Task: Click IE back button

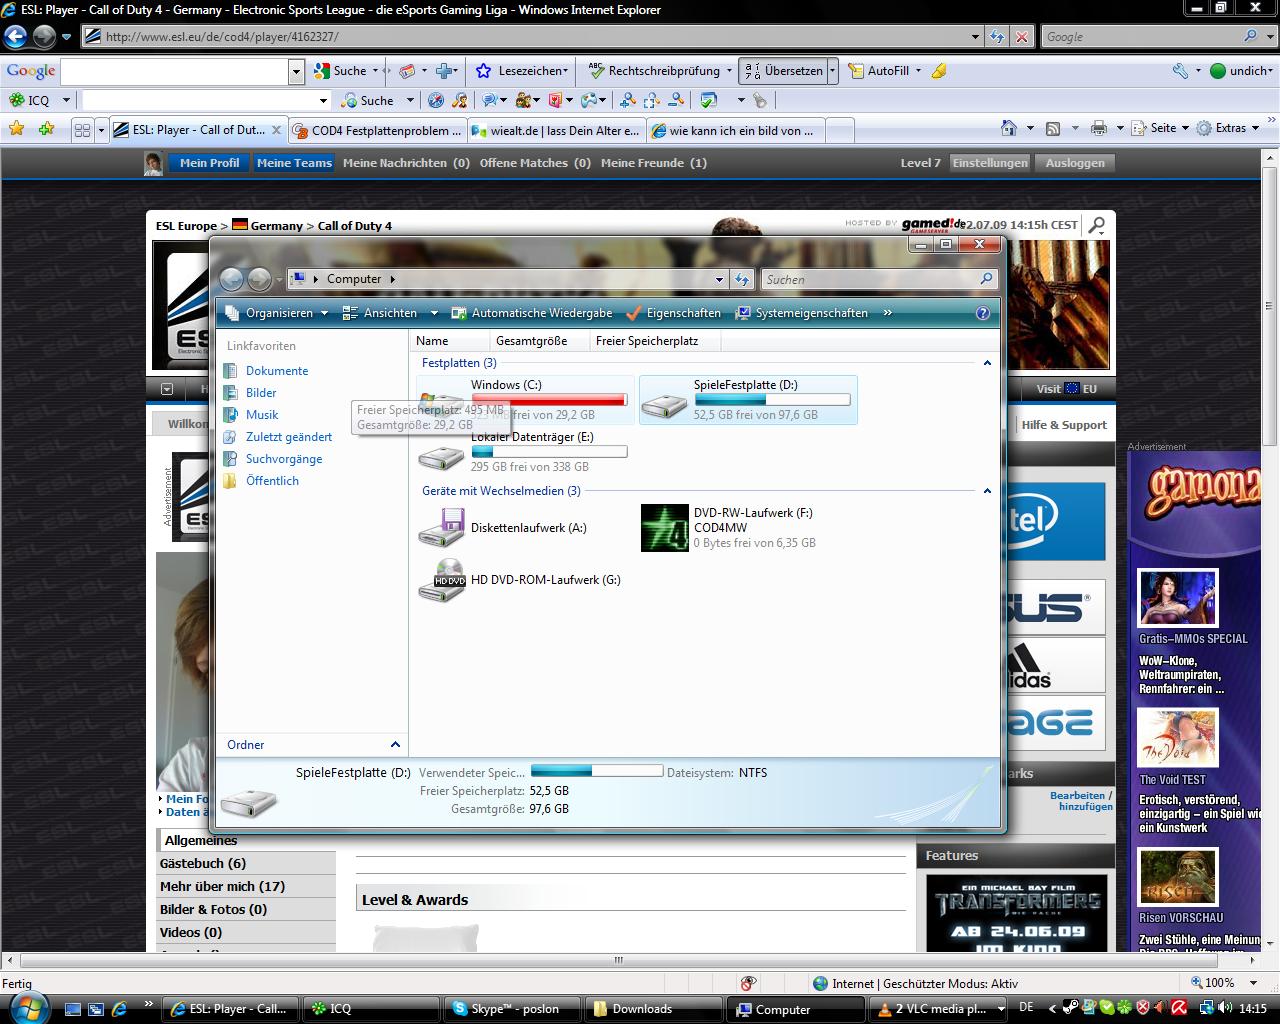Action: coord(15,37)
